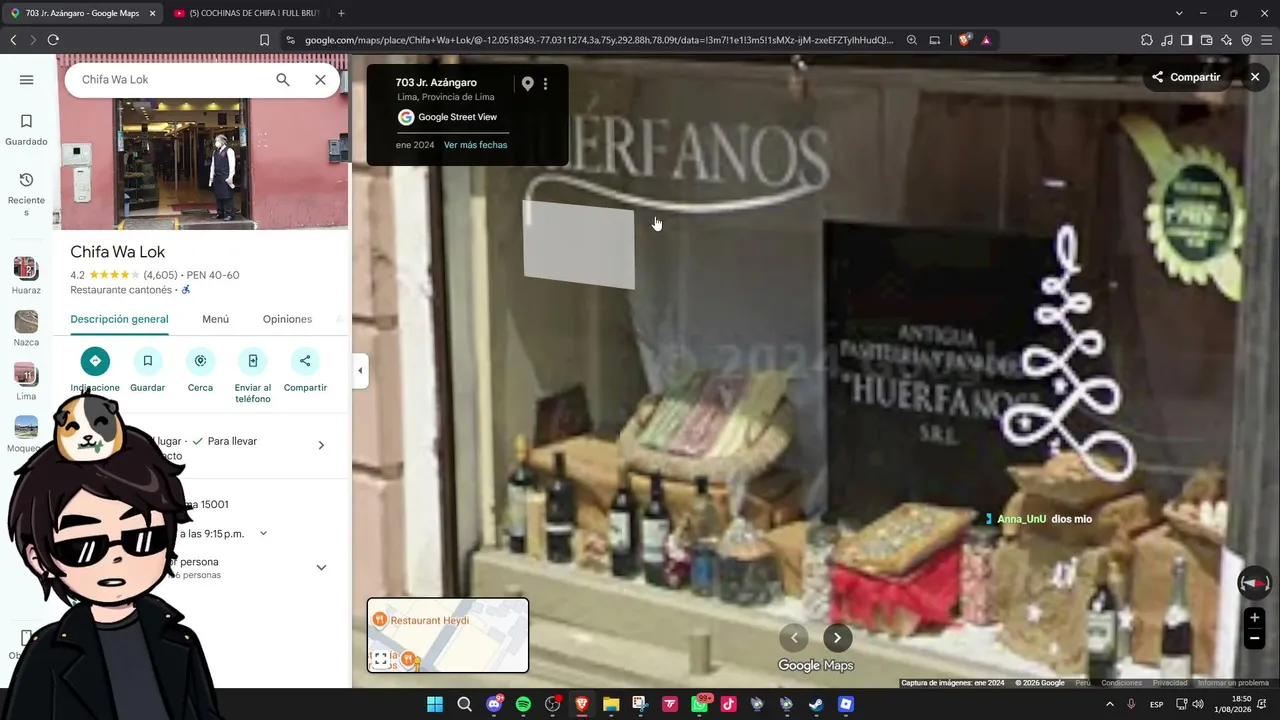Click the search magnifier in Maps search box
This screenshot has height=720, width=1280.
click(283, 80)
